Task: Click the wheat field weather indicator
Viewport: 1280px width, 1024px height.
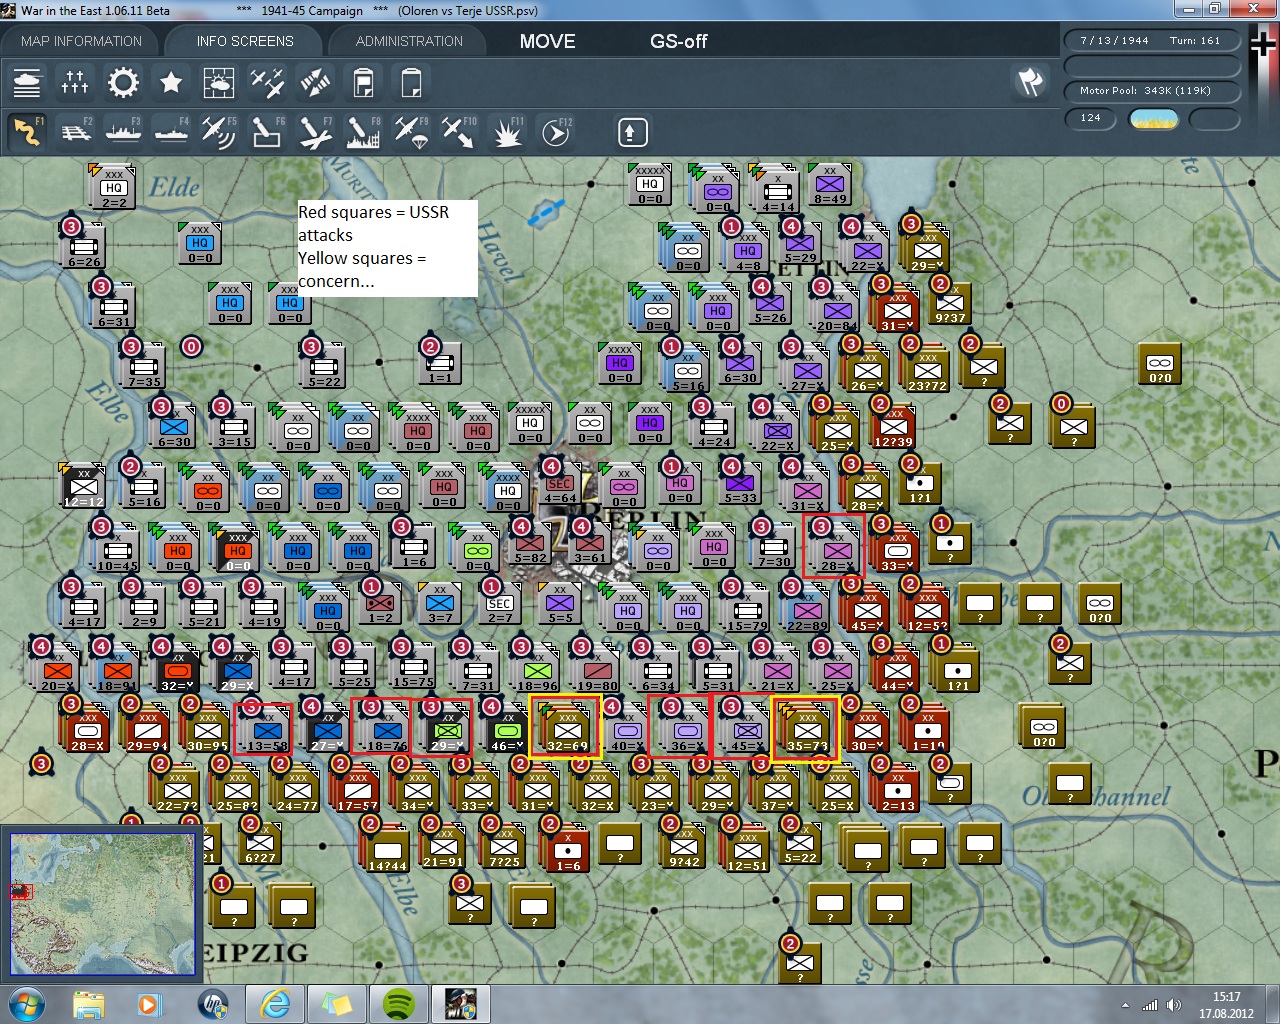Action: click(x=1153, y=119)
